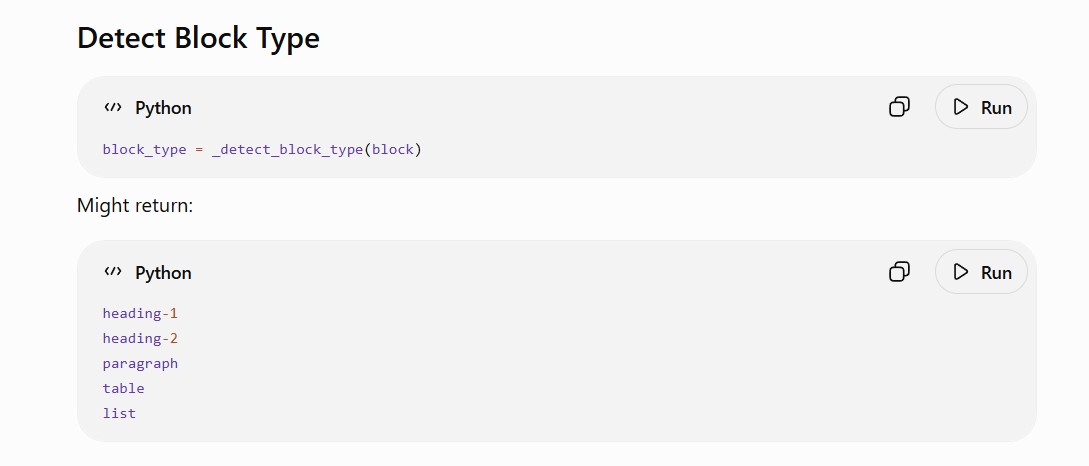The width and height of the screenshot is (1089, 466).
Task: Click the Detect Block Type heading
Action: pyautogui.click(x=199, y=38)
